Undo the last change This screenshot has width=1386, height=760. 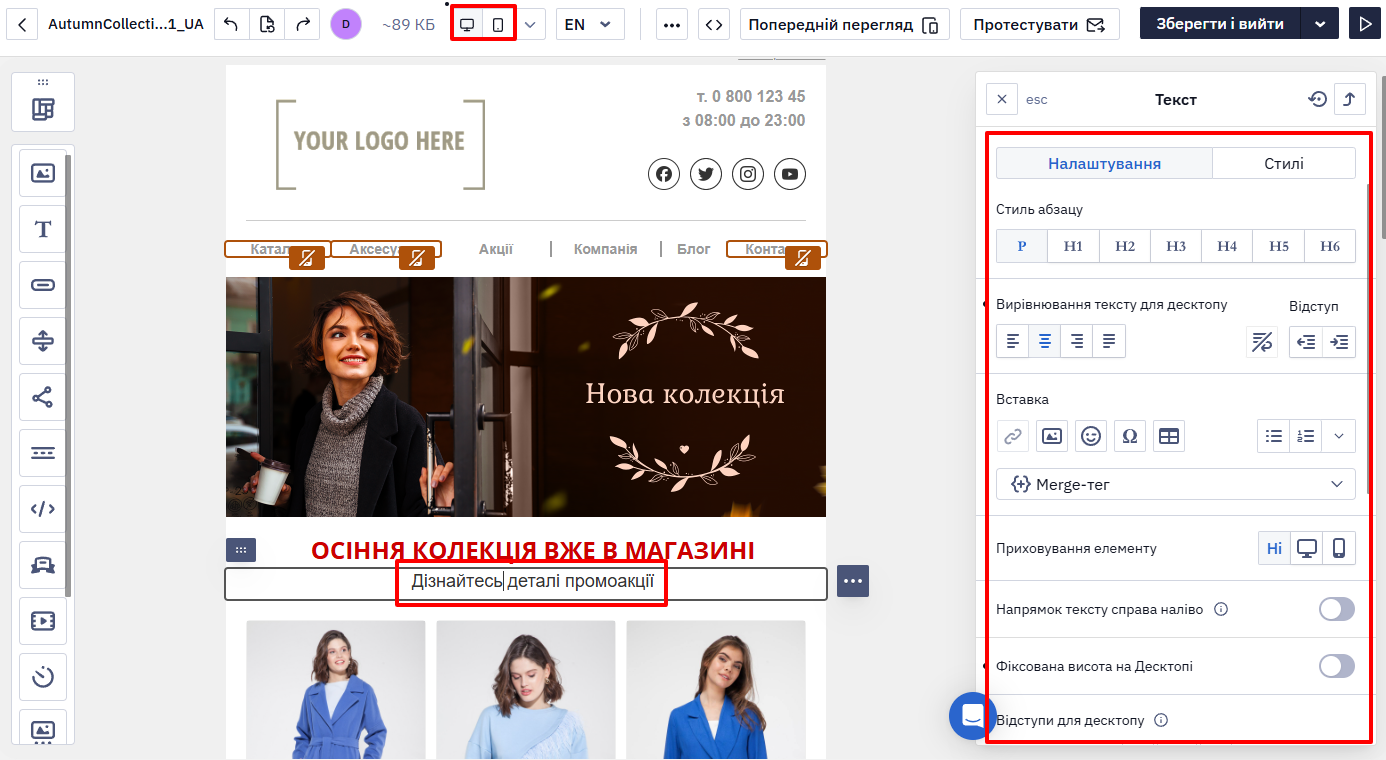pyautogui.click(x=231, y=24)
